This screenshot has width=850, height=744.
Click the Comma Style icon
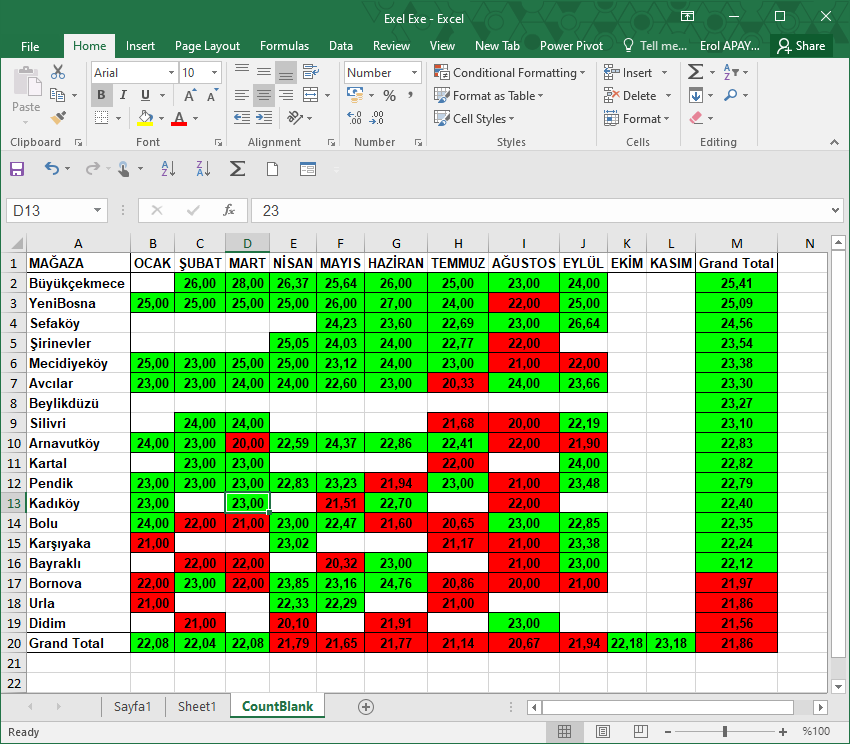[410, 95]
